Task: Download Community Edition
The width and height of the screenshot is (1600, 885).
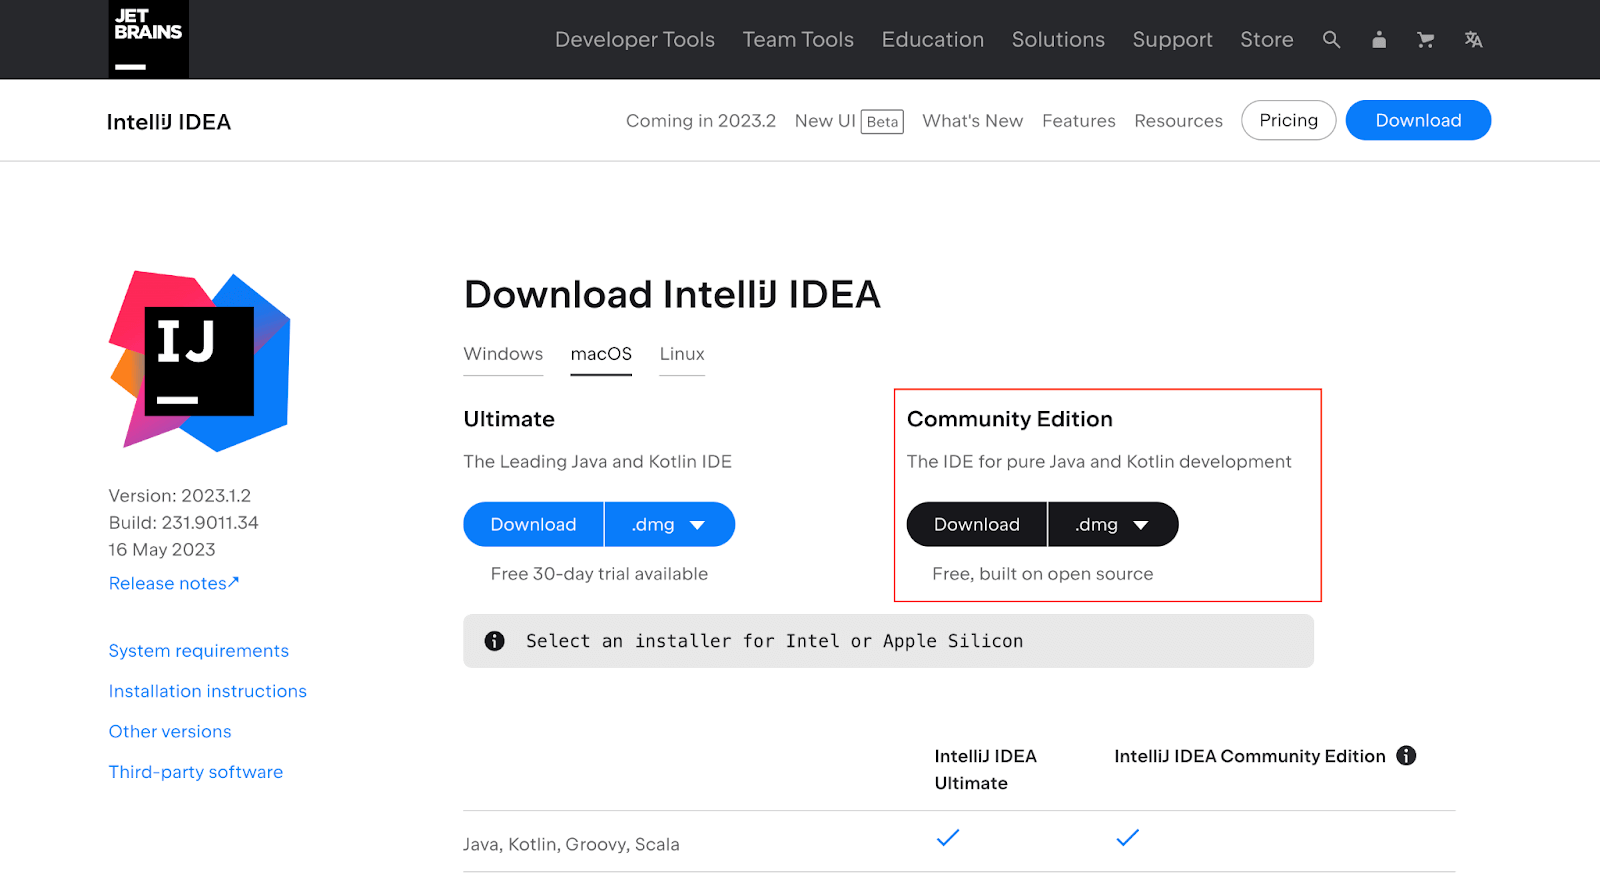Action: click(976, 524)
